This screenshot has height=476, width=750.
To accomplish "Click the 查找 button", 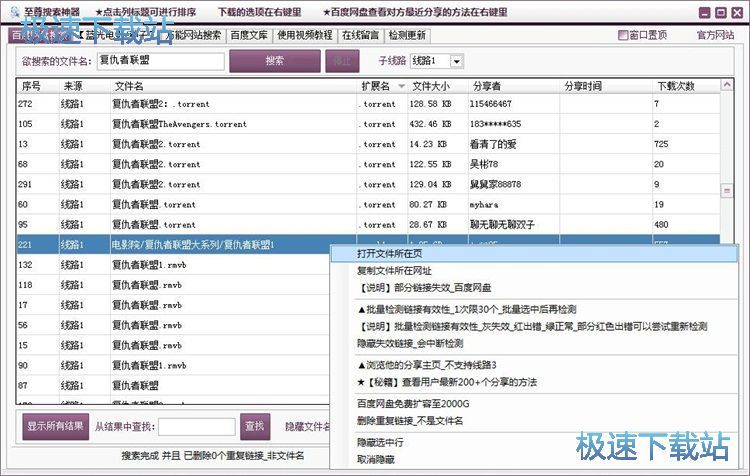I will pos(254,426).
